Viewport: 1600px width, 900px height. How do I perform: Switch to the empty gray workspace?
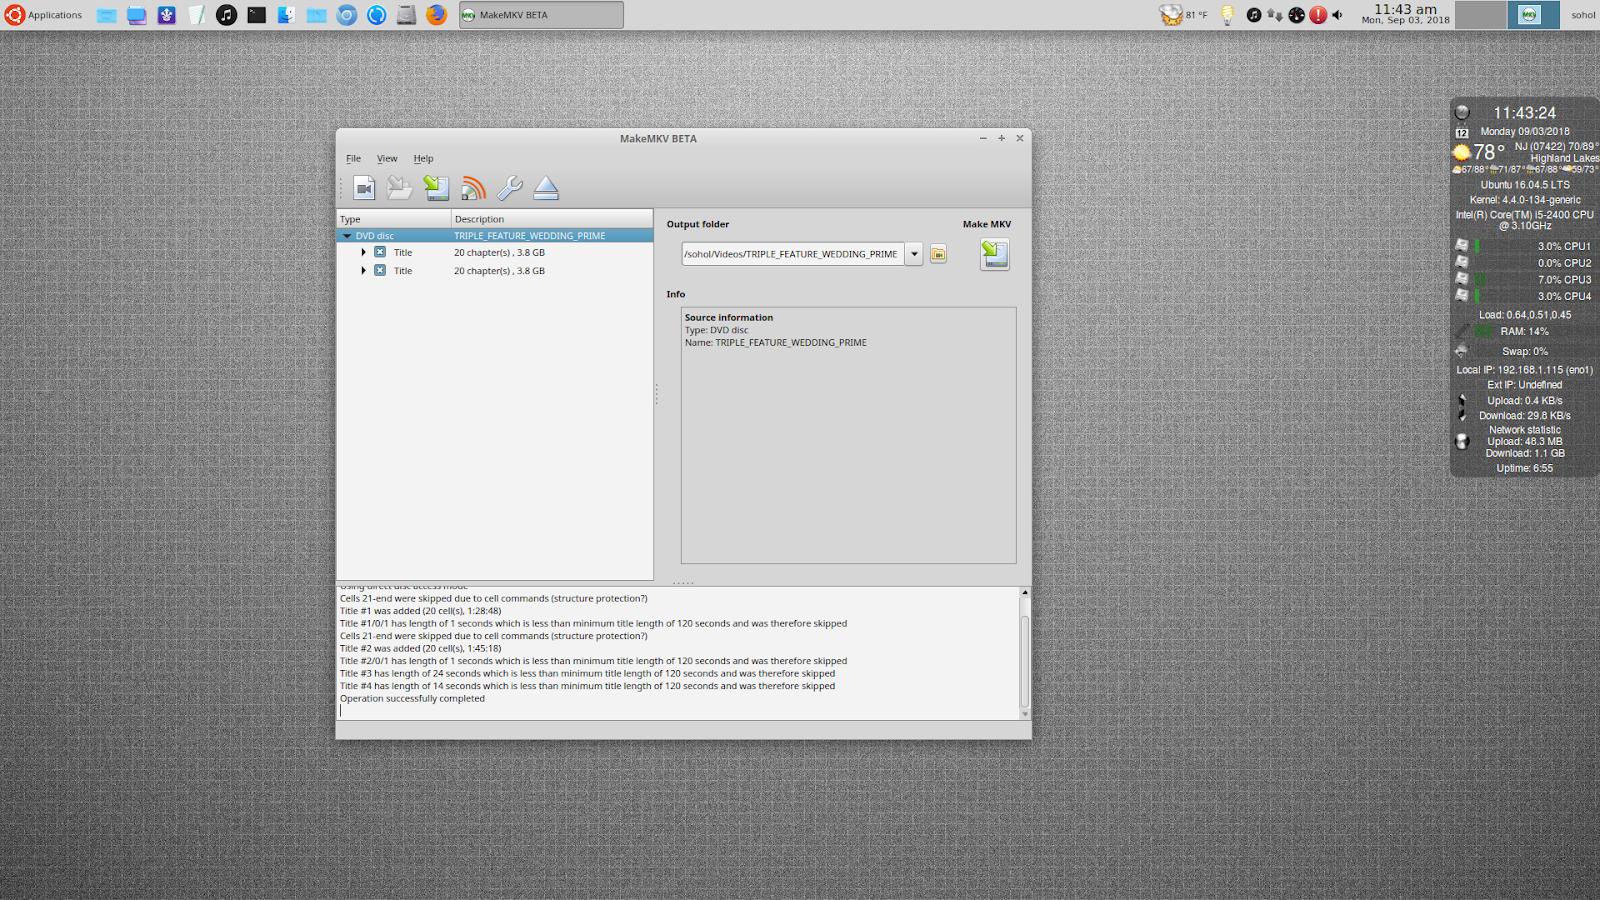click(x=1480, y=15)
